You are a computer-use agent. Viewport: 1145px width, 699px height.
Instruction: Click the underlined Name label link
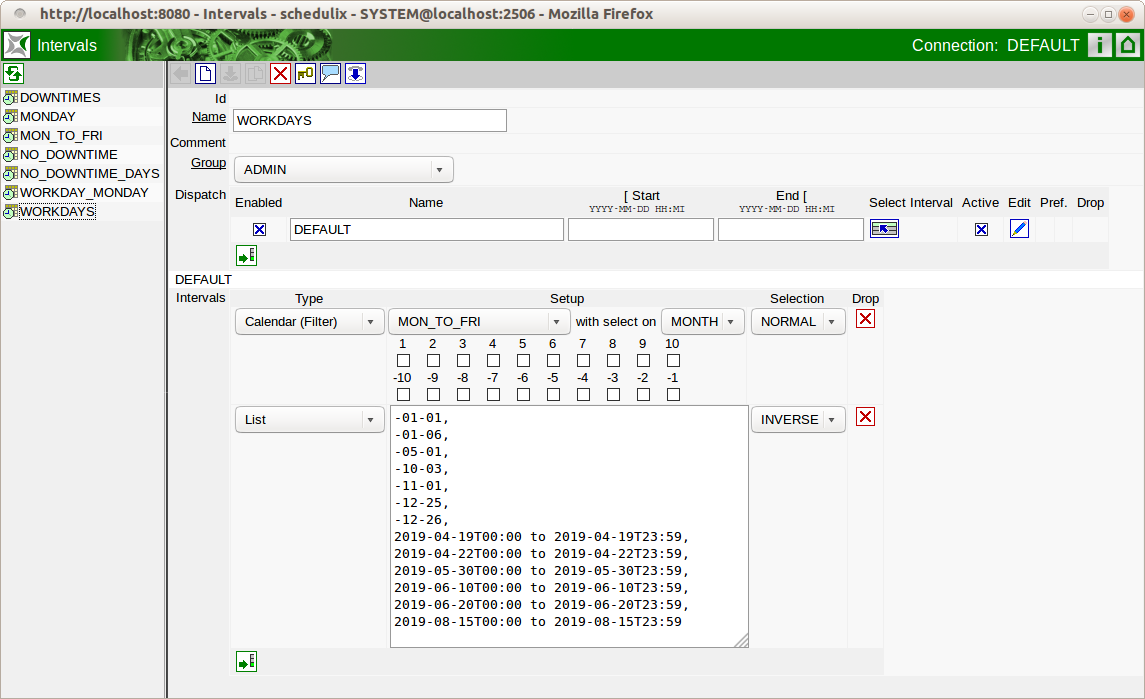(208, 117)
